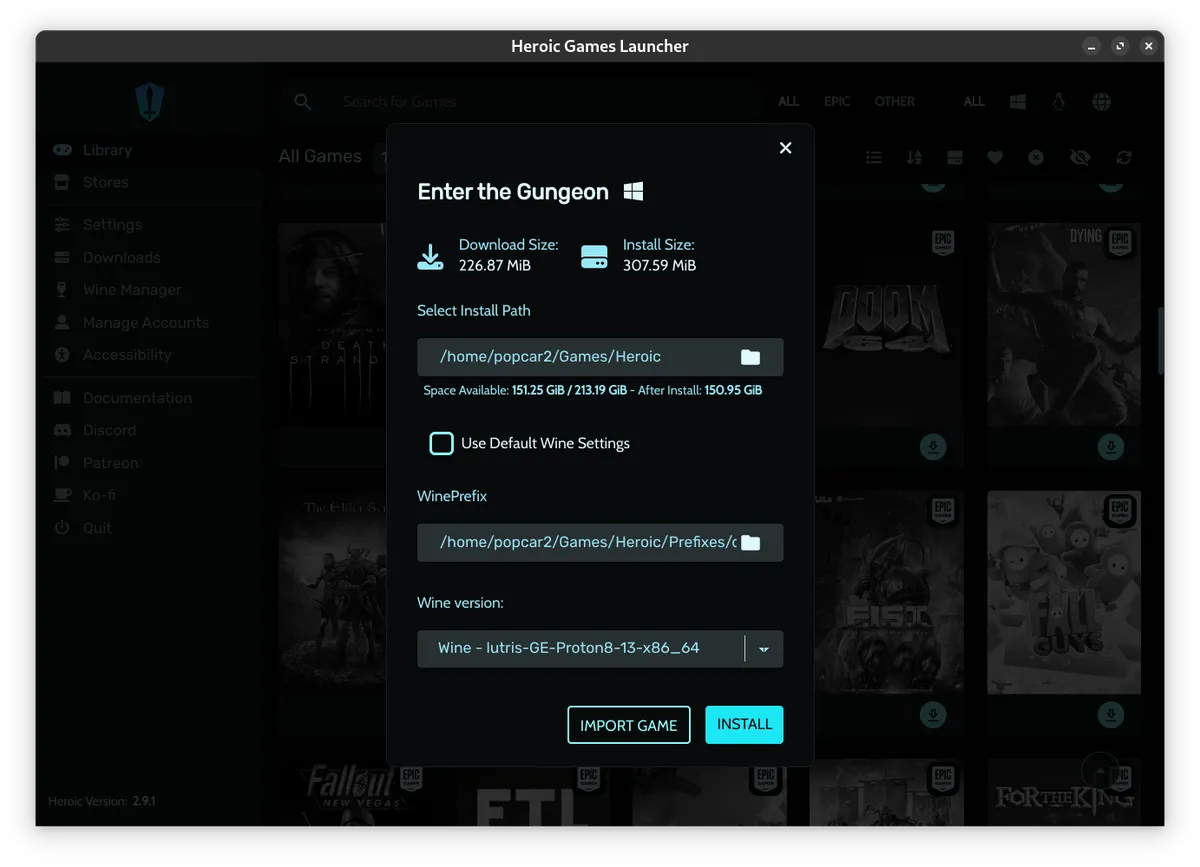Click the download icon on FIST card
This screenshot has width=1200, height=867.
tap(933, 714)
